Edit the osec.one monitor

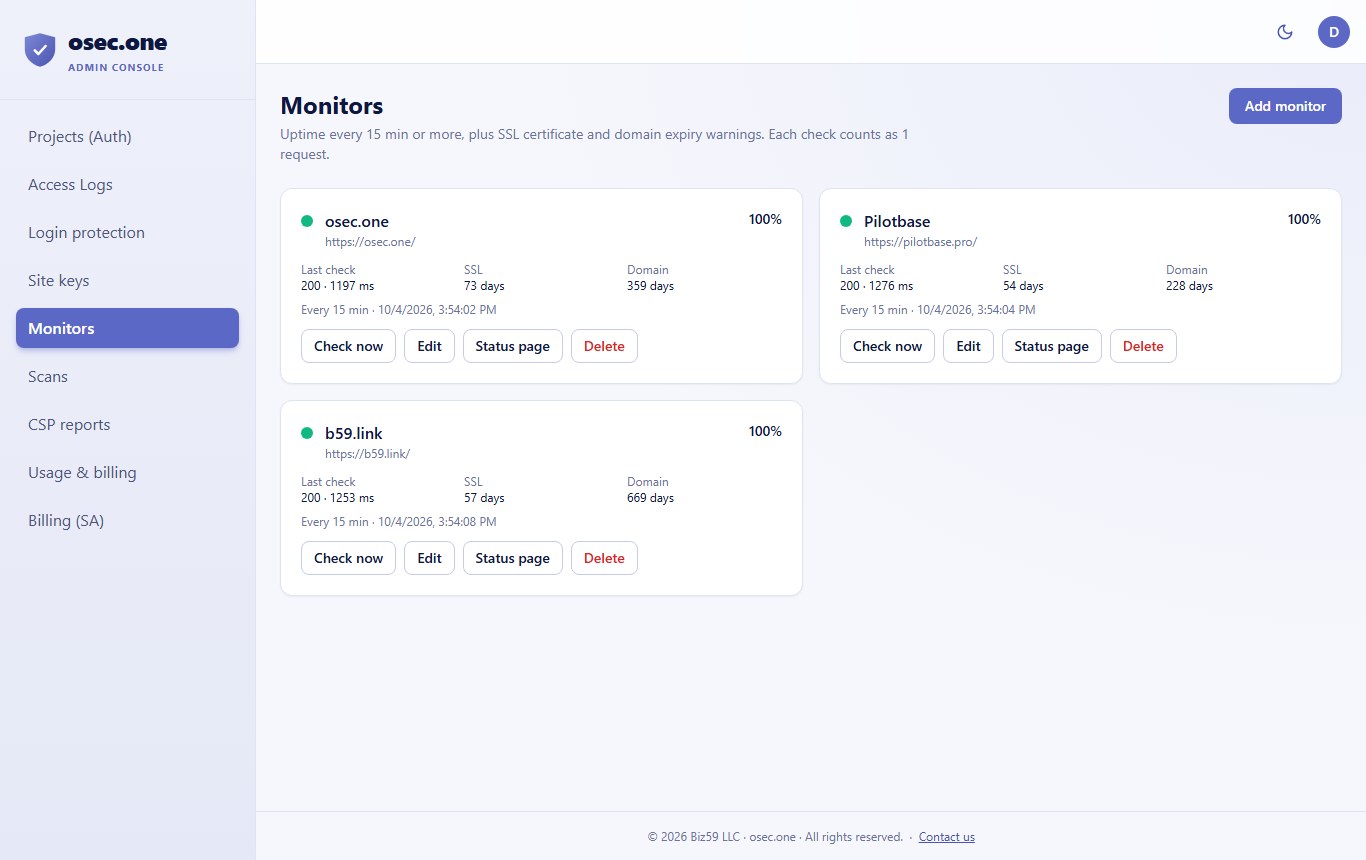(429, 346)
